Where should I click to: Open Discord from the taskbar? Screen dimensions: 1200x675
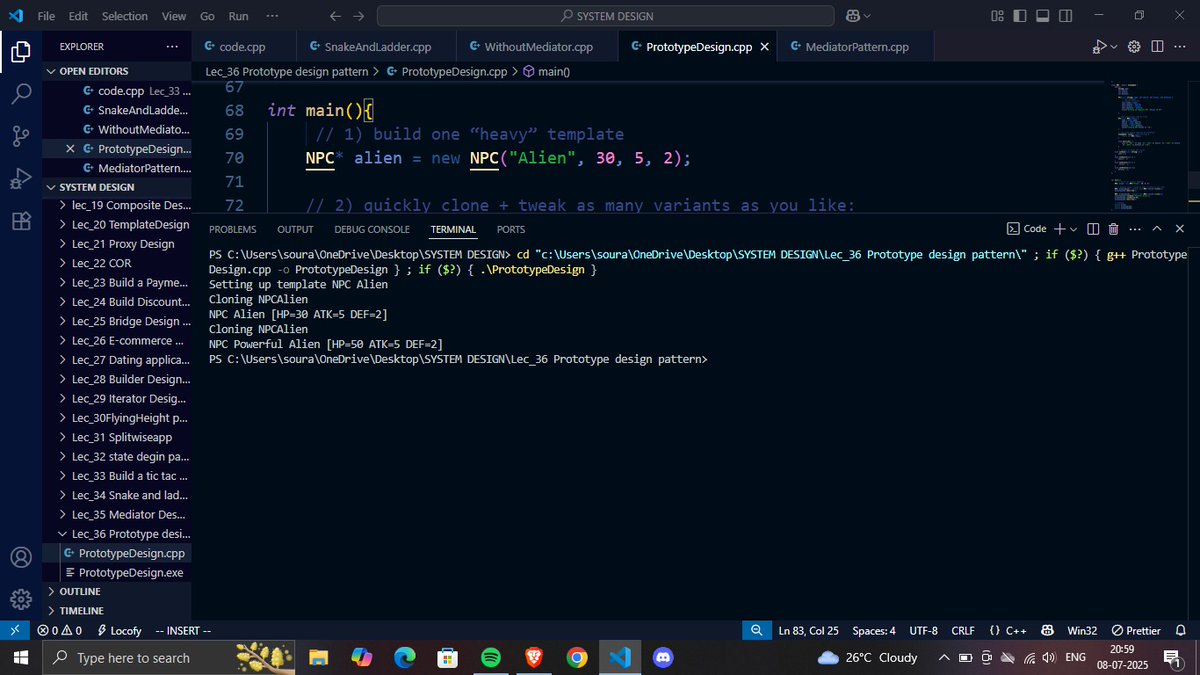[662, 658]
